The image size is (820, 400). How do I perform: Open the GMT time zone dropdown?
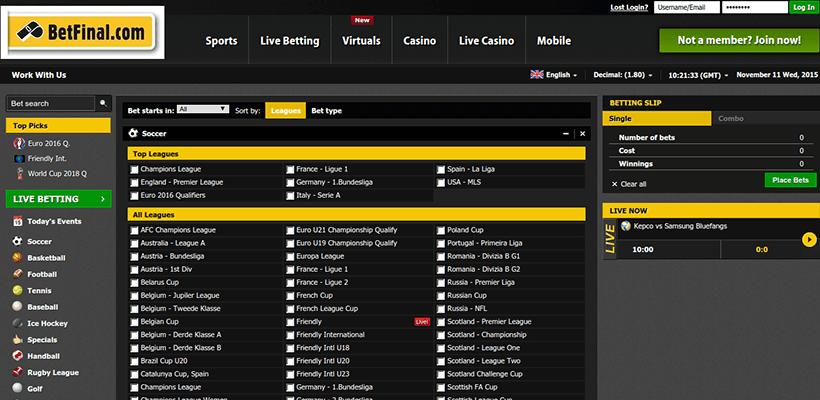(698, 75)
